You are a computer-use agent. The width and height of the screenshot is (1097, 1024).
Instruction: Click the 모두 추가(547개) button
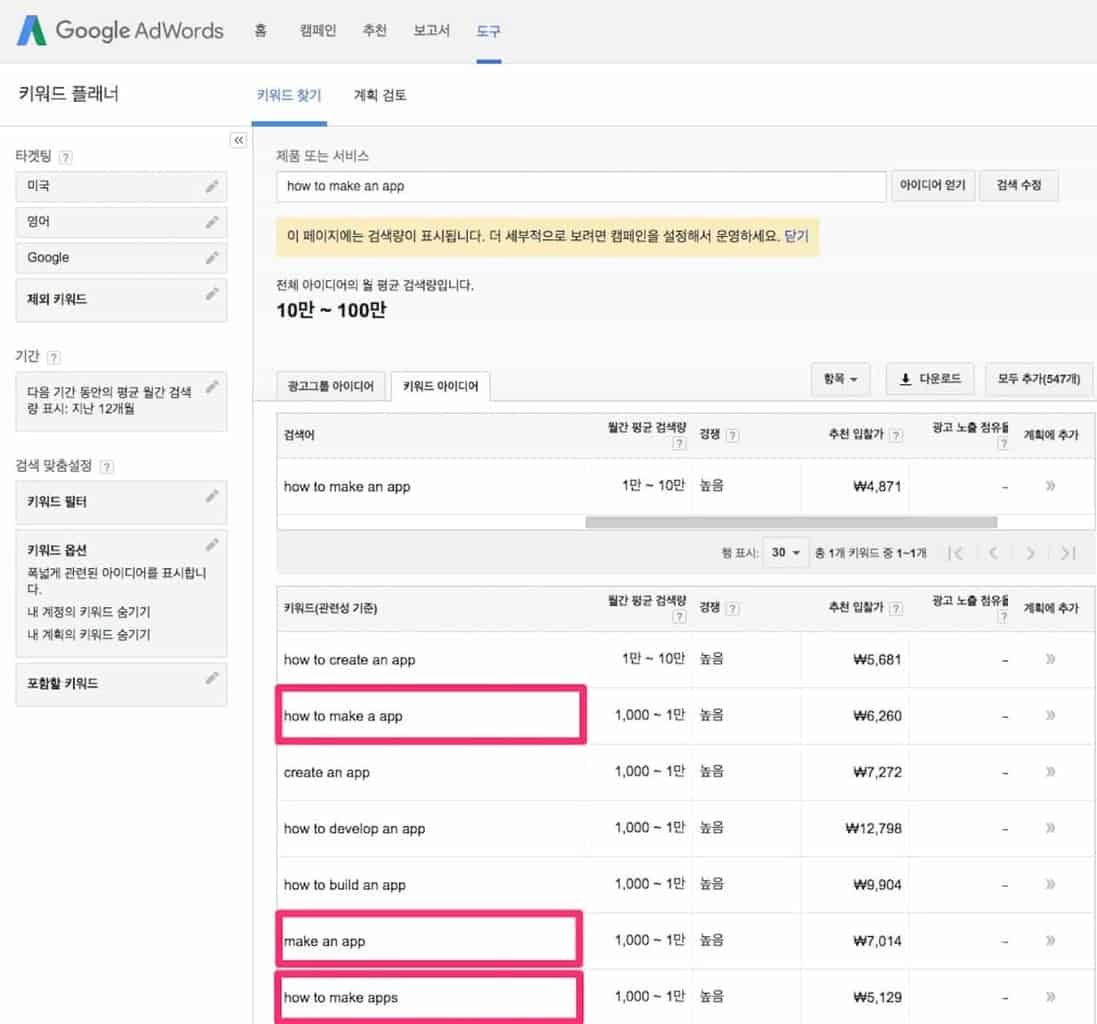point(1039,379)
